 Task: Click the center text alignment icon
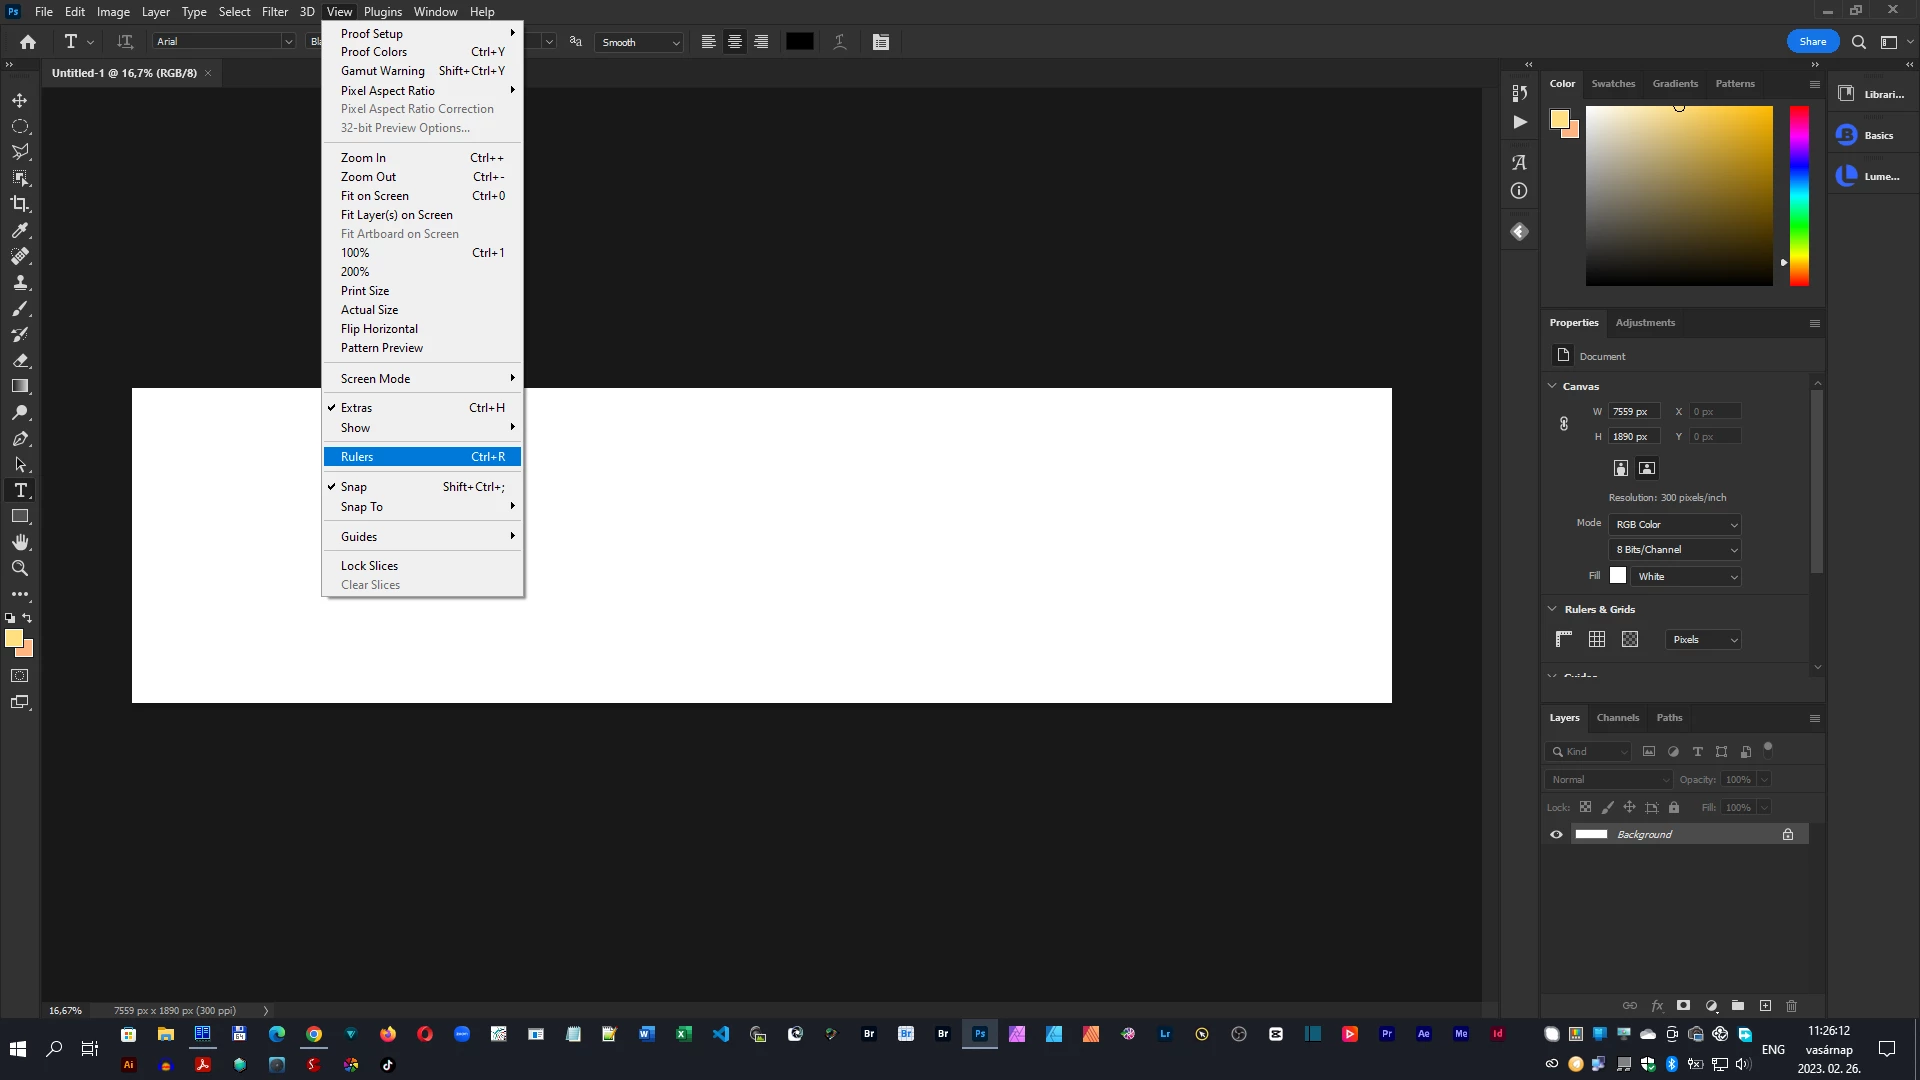tap(735, 42)
